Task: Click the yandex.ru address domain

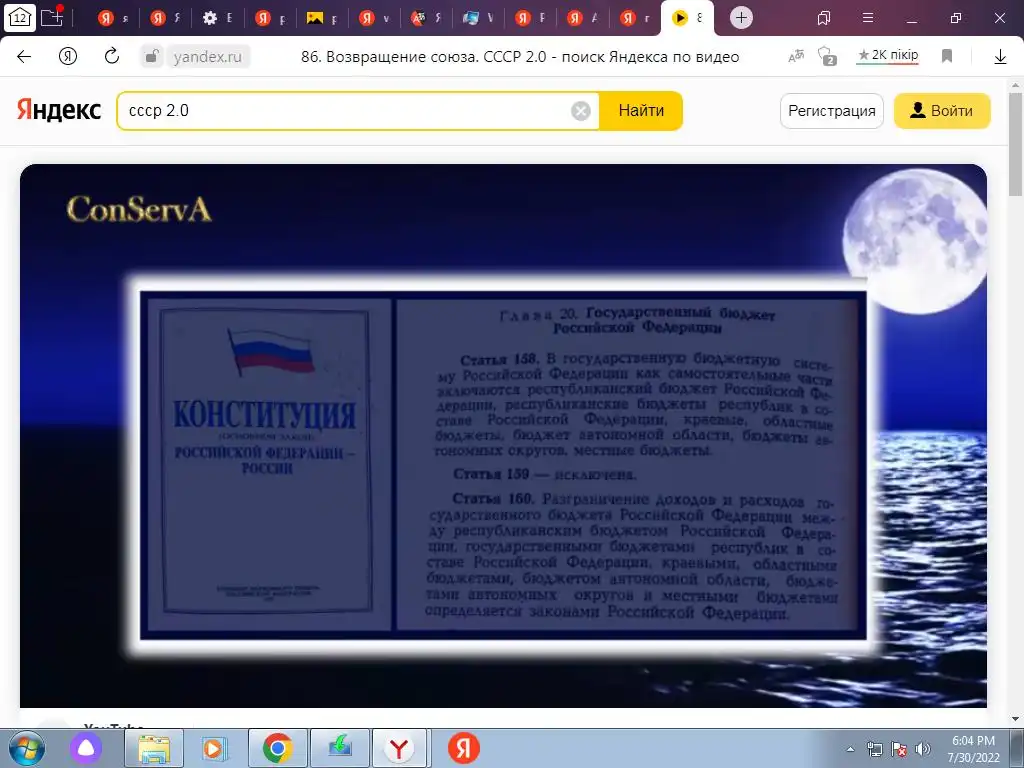Action: tap(208, 57)
